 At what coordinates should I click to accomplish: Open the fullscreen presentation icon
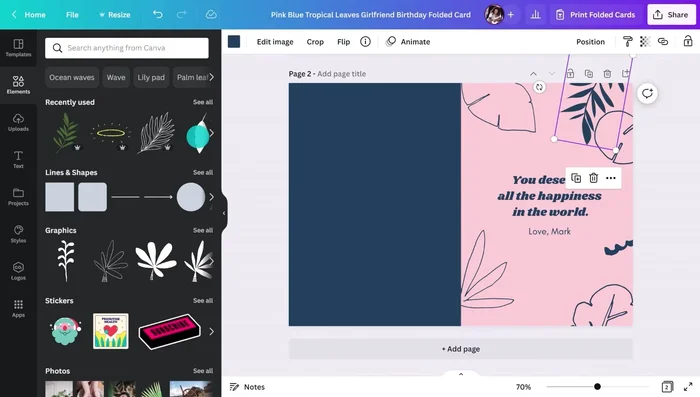coord(688,387)
